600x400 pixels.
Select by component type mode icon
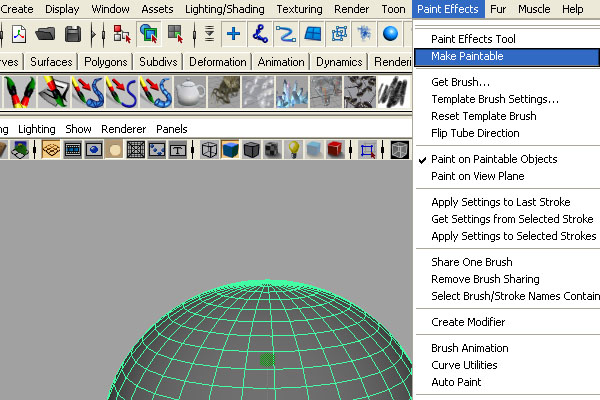tap(175, 34)
